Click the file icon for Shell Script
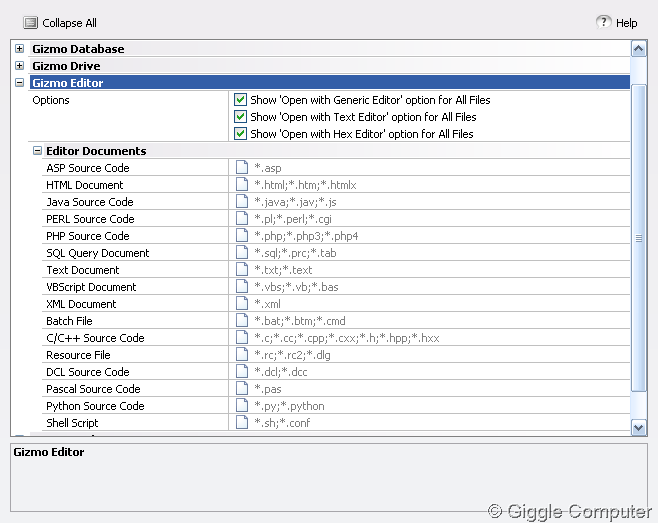The height and width of the screenshot is (523, 658). 242,422
